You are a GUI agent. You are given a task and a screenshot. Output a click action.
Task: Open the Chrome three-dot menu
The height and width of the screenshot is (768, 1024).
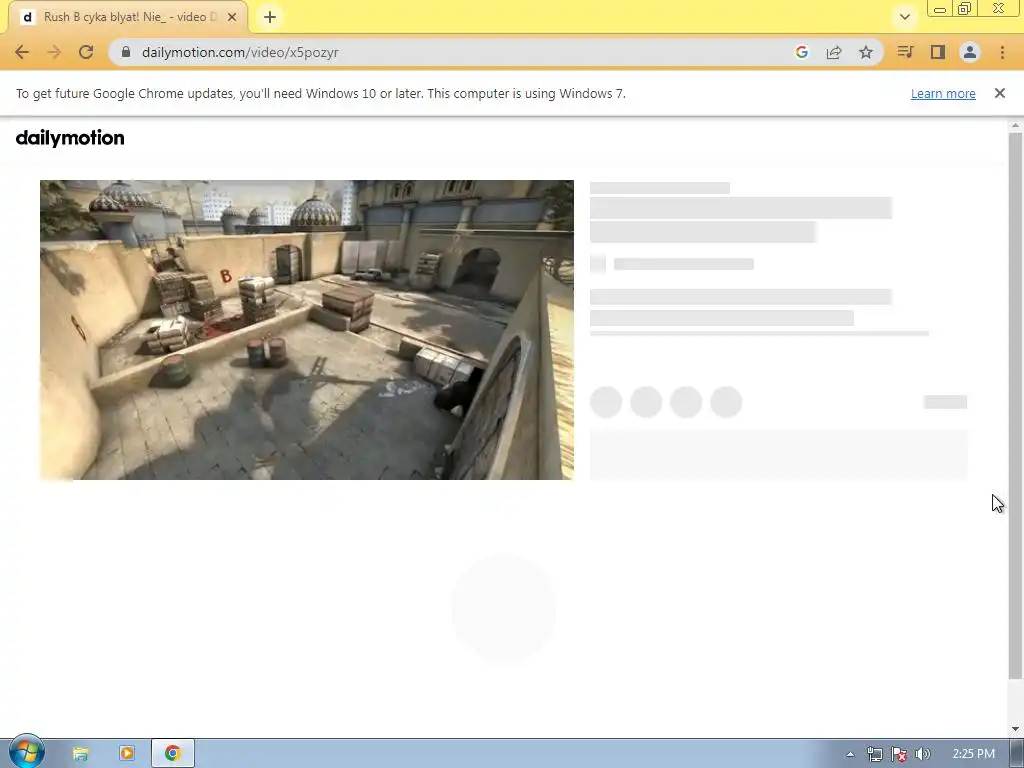tap(1002, 52)
